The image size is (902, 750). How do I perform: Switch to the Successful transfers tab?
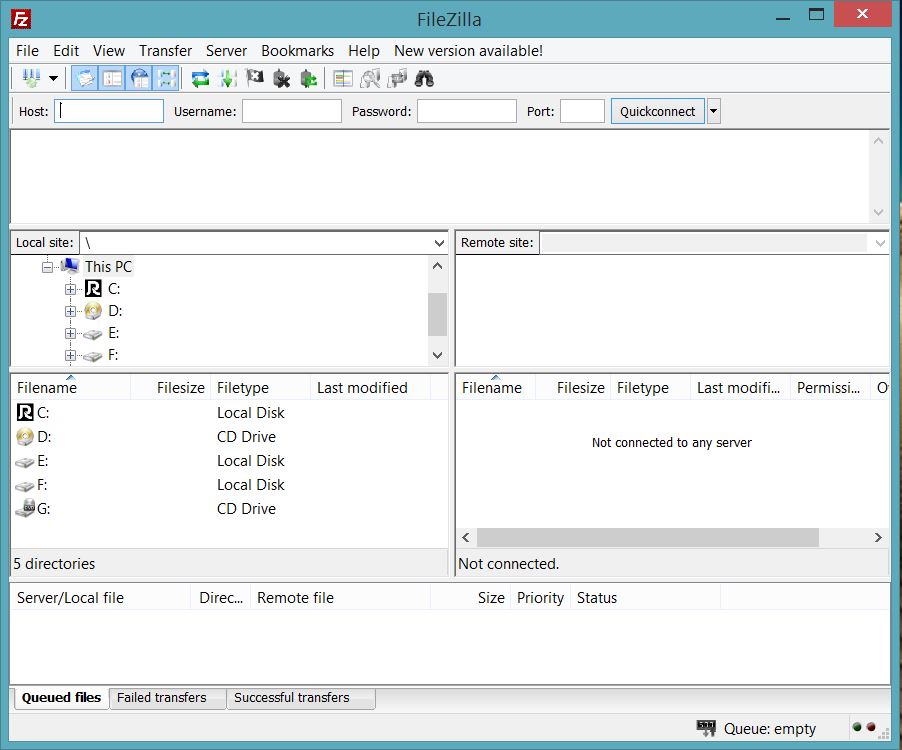point(301,698)
